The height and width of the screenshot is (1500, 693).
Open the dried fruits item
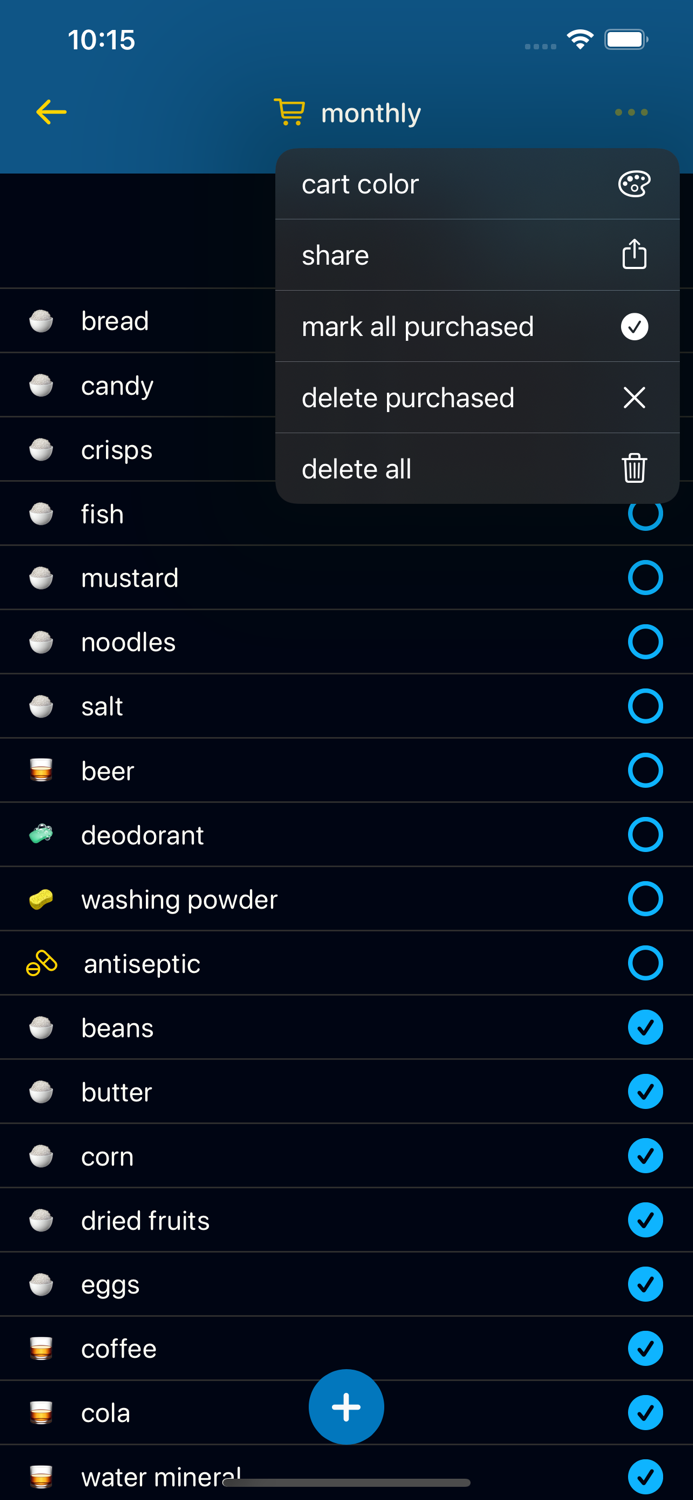[146, 1221]
